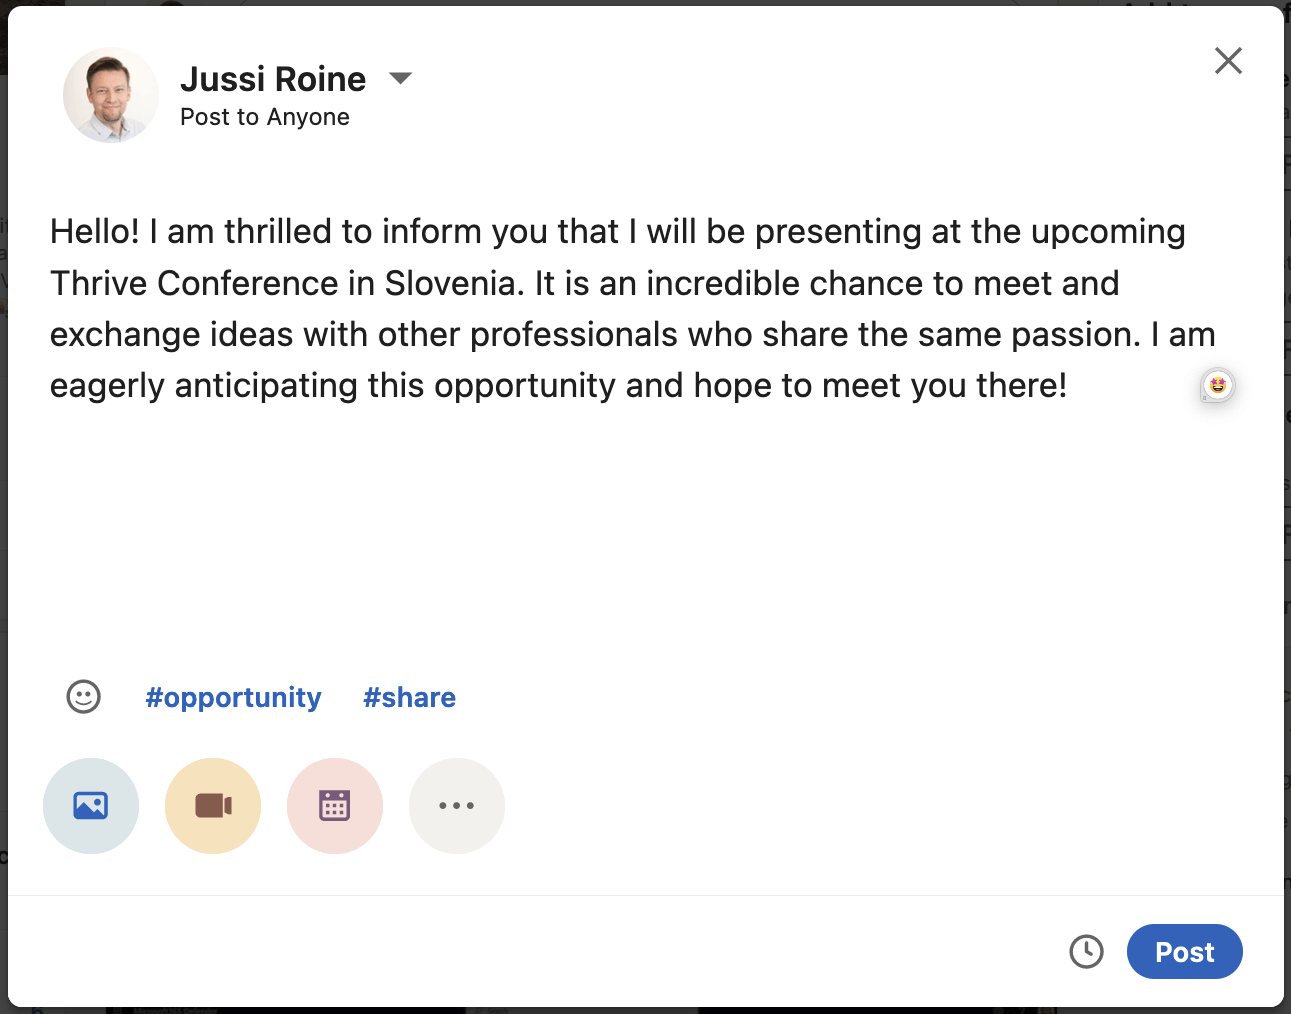Expand the dropdown arrow beside Jussi Roine

(400, 78)
